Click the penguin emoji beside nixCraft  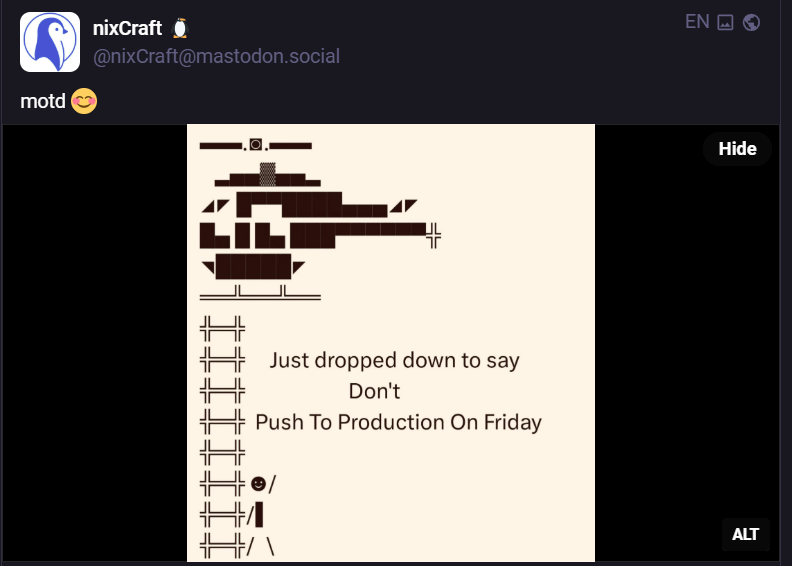(180, 28)
